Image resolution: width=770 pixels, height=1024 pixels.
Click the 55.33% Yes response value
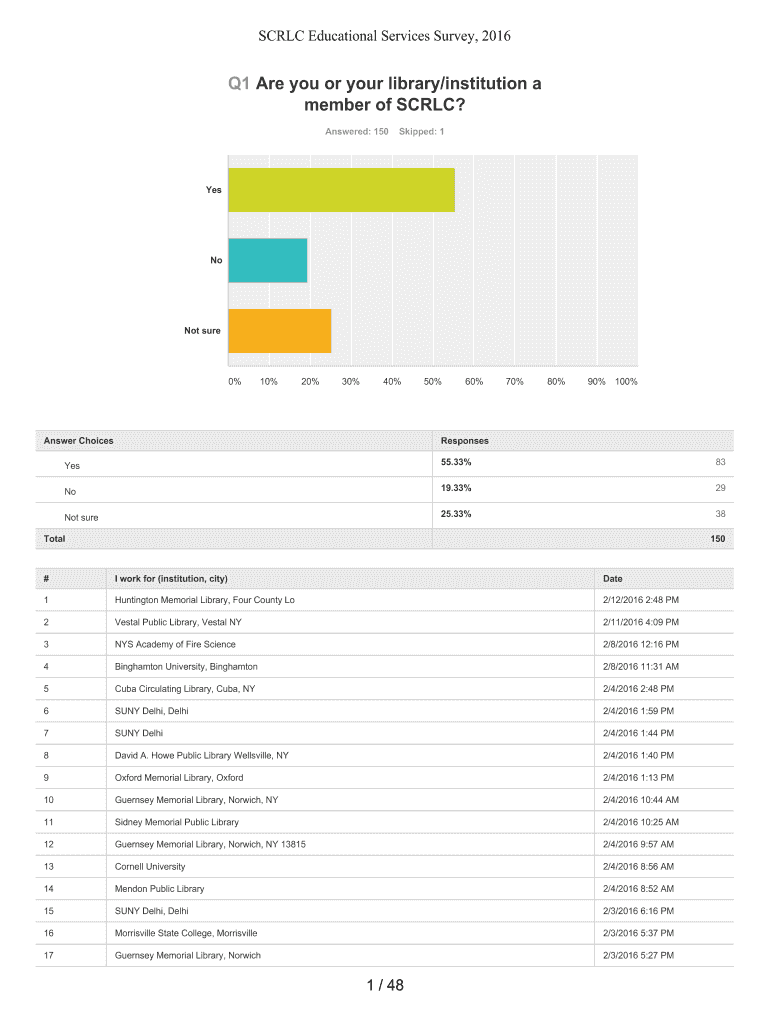point(456,462)
